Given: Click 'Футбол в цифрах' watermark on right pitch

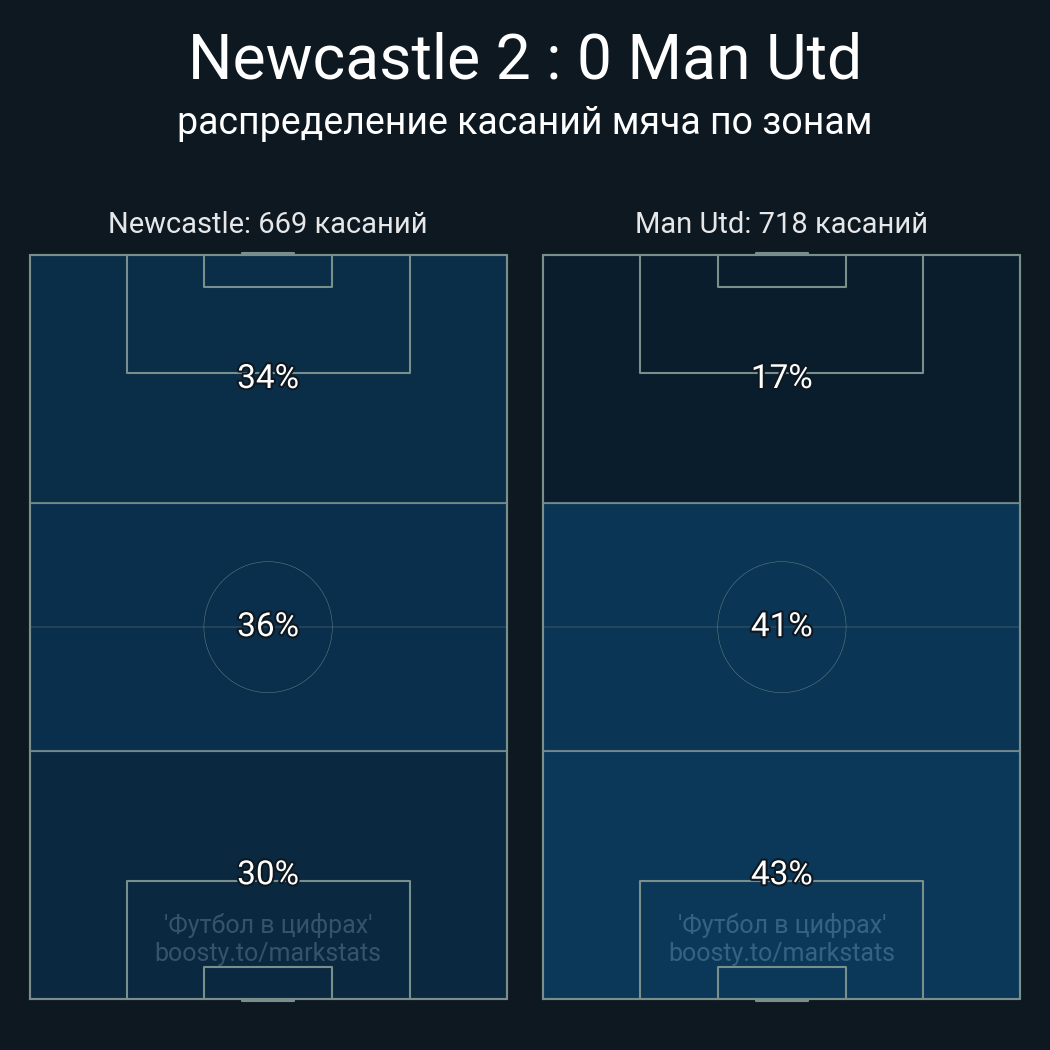Looking at the screenshot, I should point(781,925).
